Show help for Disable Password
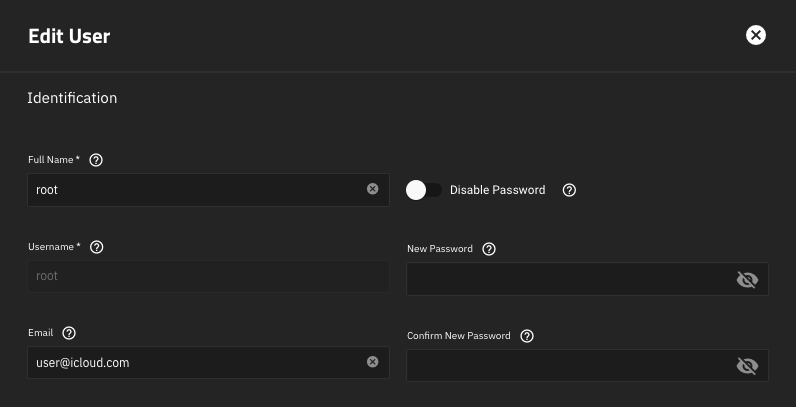The width and height of the screenshot is (796, 407). click(x=569, y=190)
